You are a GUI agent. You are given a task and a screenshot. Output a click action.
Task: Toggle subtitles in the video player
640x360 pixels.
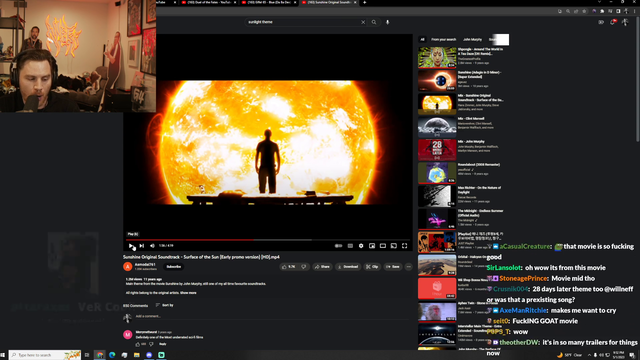point(350,246)
